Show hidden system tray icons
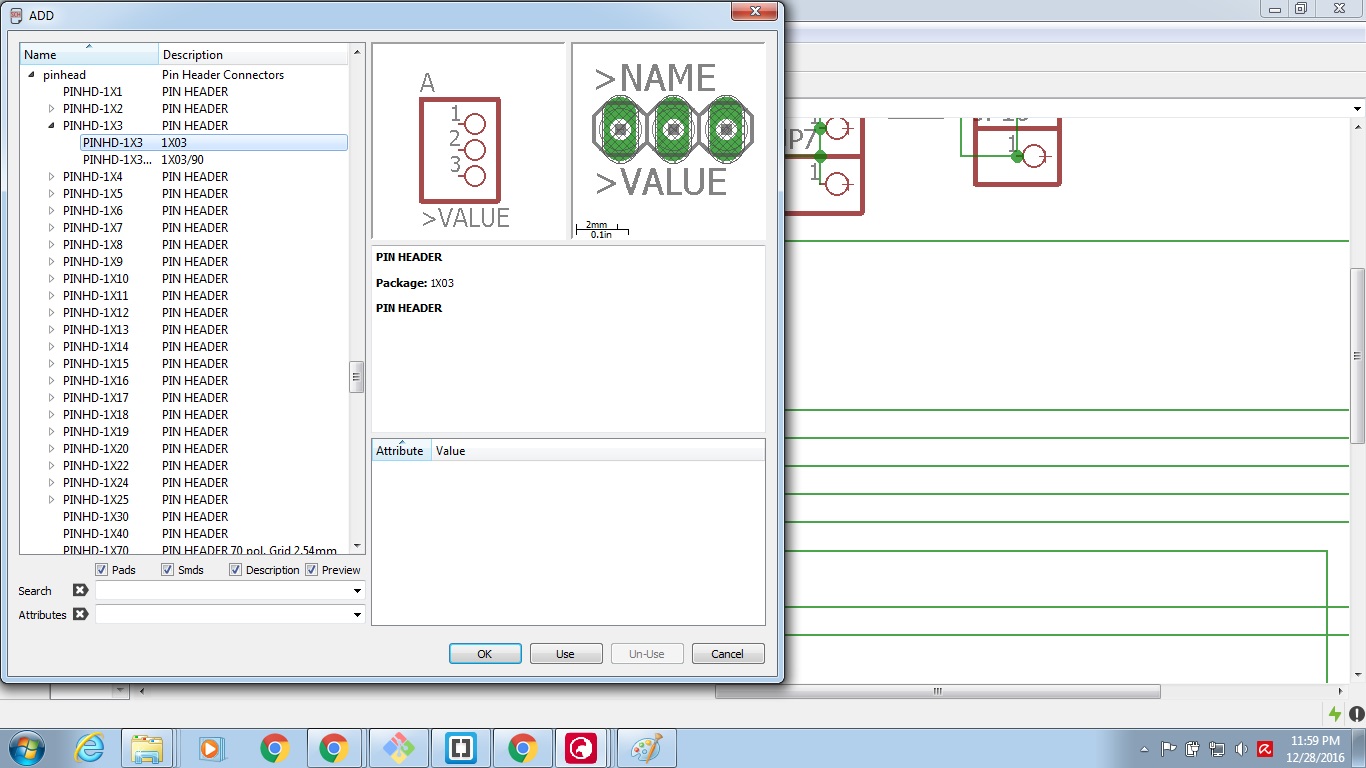The height and width of the screenshot is (768, 1366). [1144, 749]
